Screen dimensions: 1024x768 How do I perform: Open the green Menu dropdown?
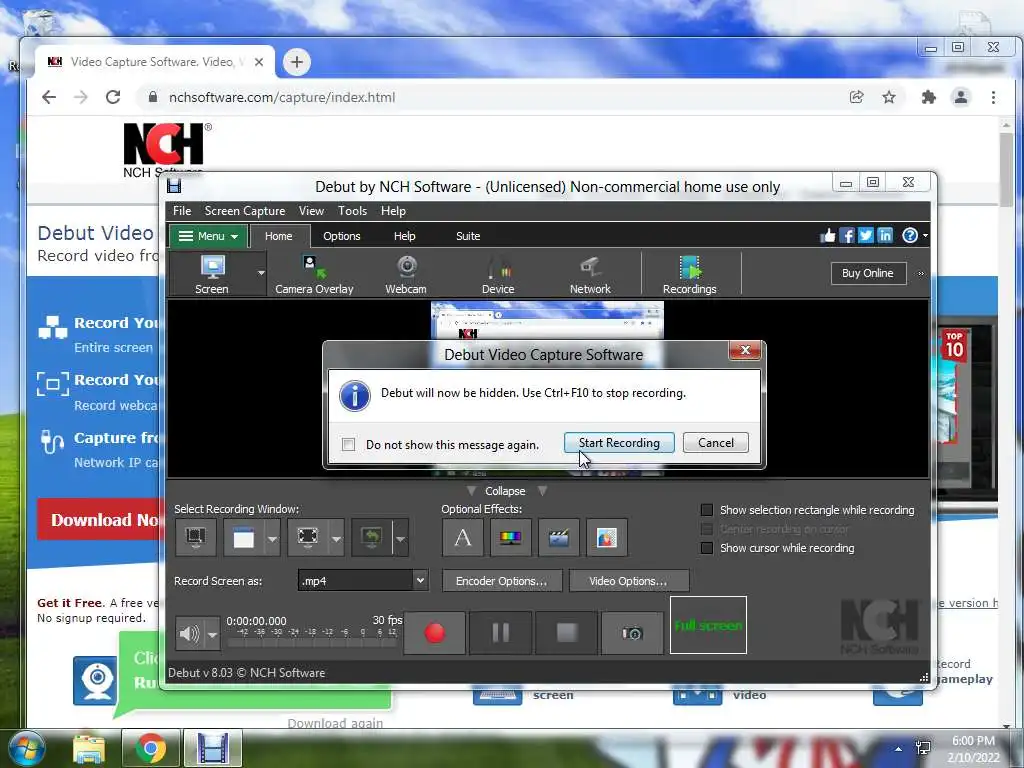(x=208, y=236)
